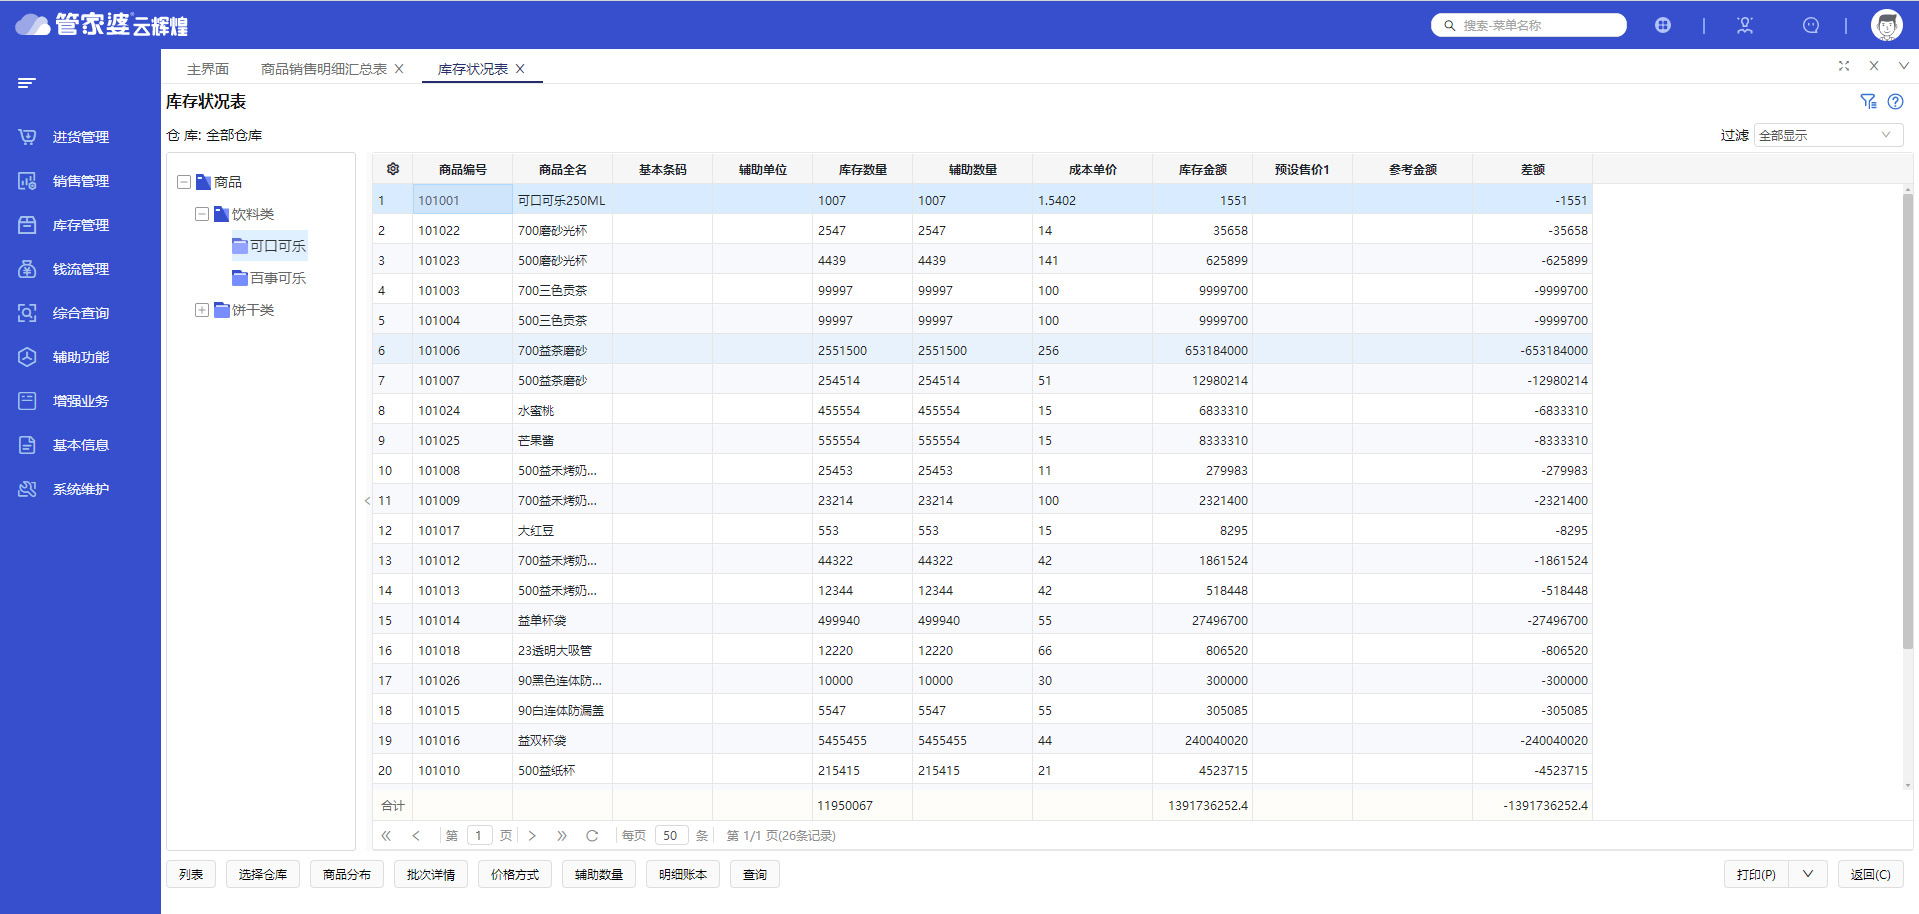Click the 明细账本 button
Image resolution: width=1919 pixels, height=914 pixels.
coord(683,874)
